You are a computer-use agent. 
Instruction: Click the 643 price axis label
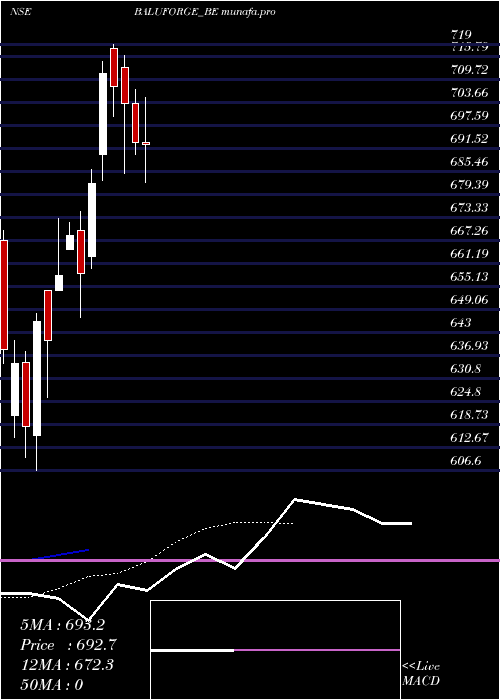click(x=461, y=323)
